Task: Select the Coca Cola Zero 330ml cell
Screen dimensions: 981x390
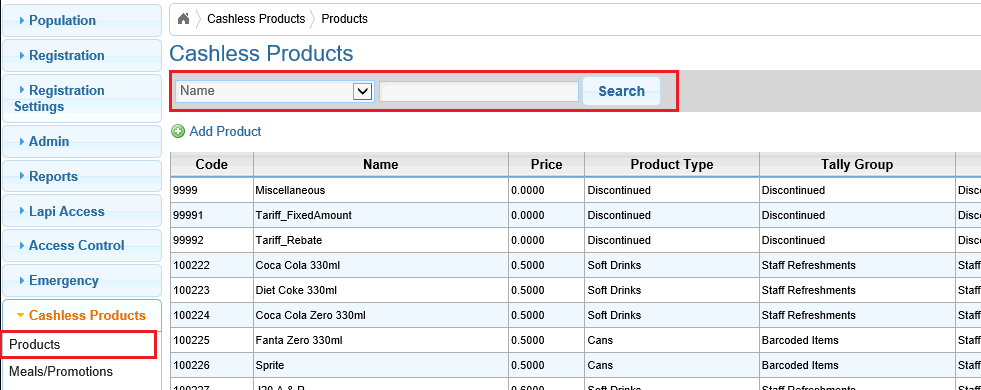Action: pos(380,316)
